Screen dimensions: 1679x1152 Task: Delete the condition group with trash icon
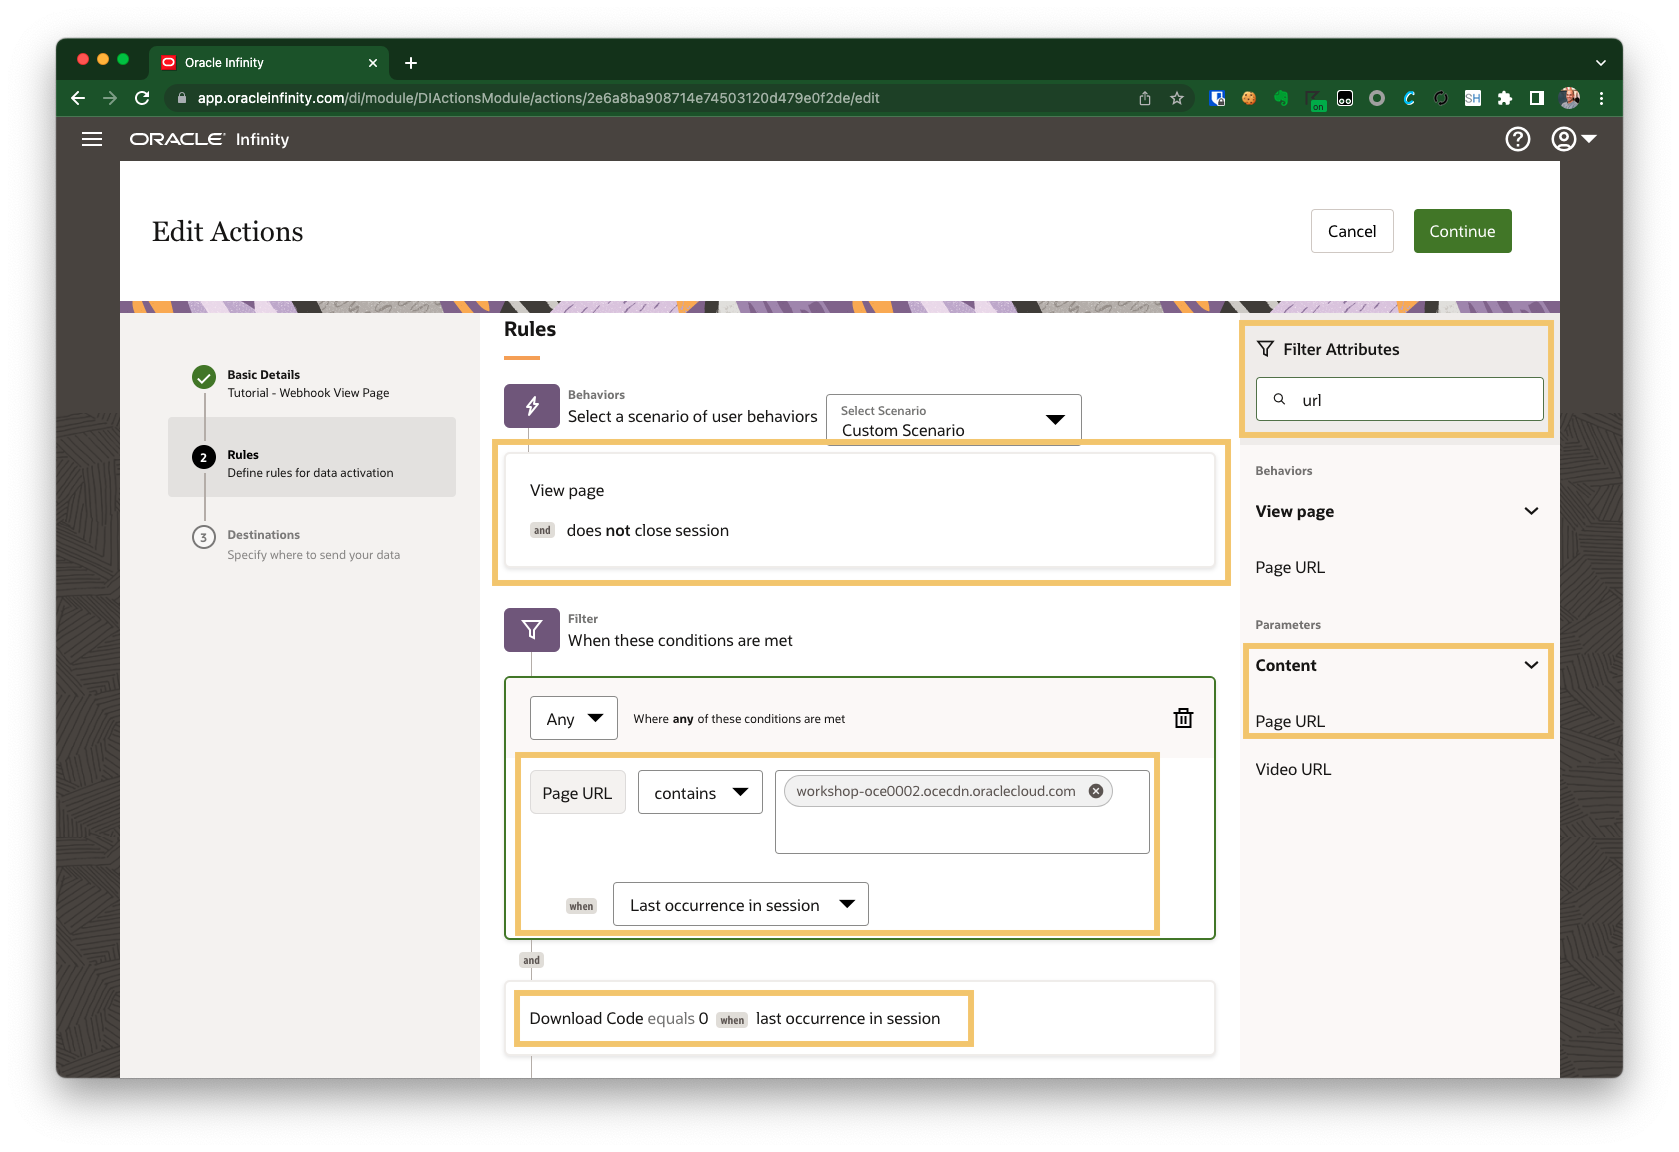pyautogui.click(x=1183, y=718)
